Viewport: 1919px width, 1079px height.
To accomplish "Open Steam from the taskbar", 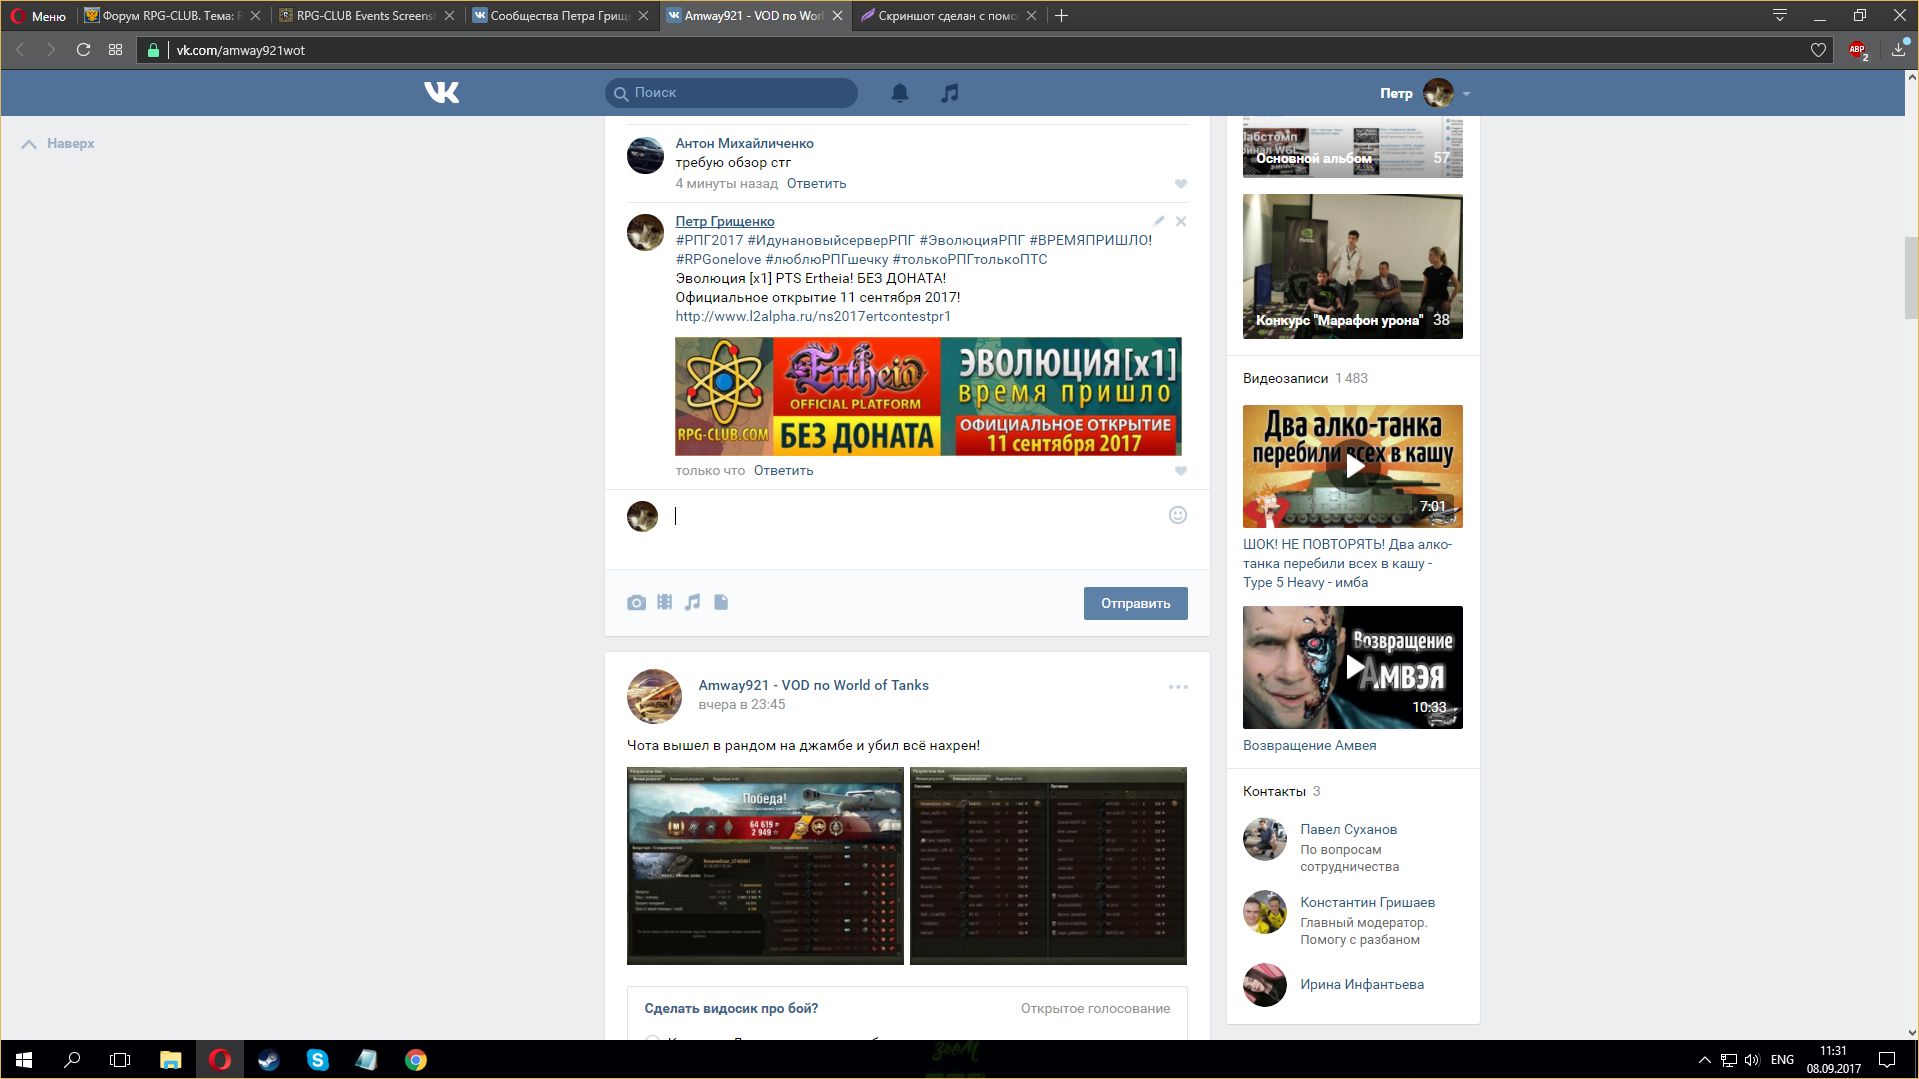I will pyautogui.click(x=268, y=1060).
